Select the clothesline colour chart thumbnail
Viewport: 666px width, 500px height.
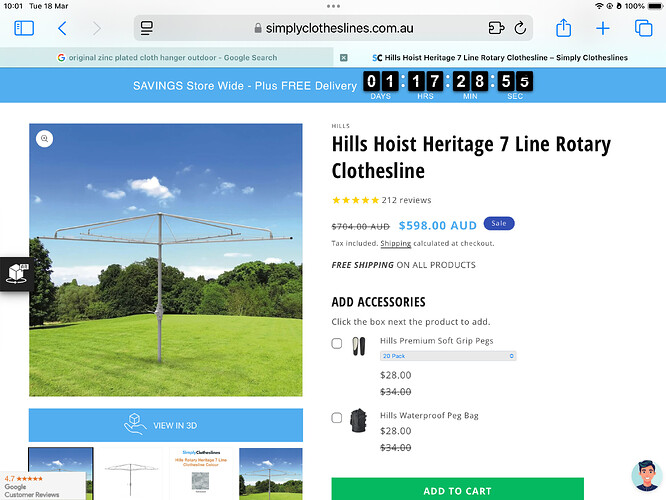pos(200,473)
